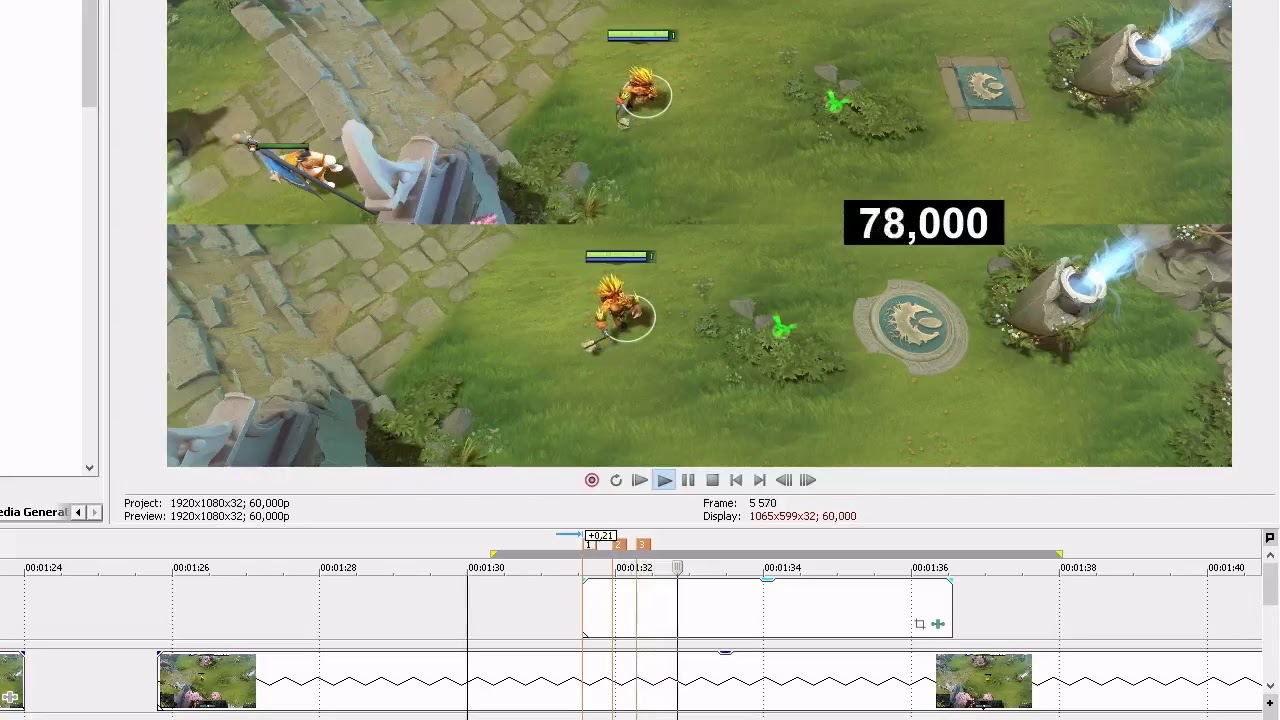Click video clip thumbnail near 00:01:36
1280x720 pixels.
(983, 681)
